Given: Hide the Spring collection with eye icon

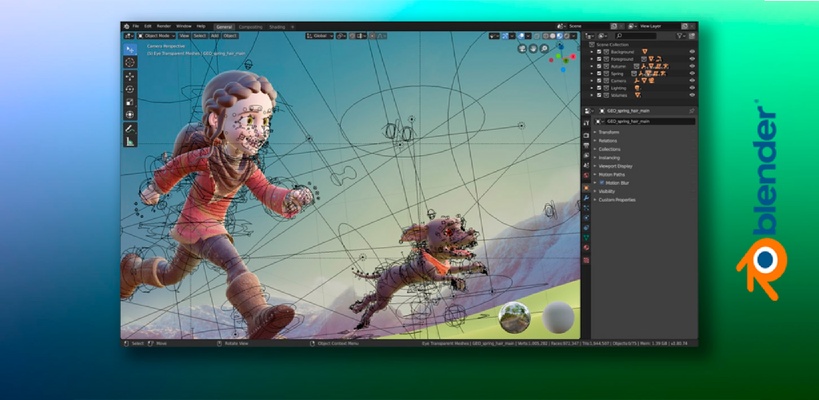Looking at the screenshot, I should click(x=692, y=74).
